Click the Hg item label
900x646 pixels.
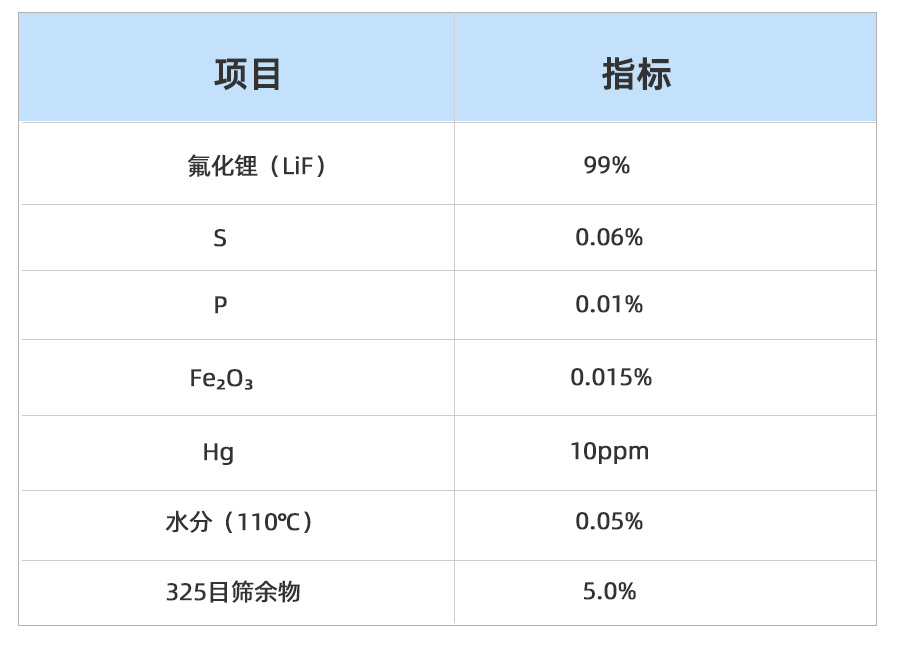coord(218,453)
